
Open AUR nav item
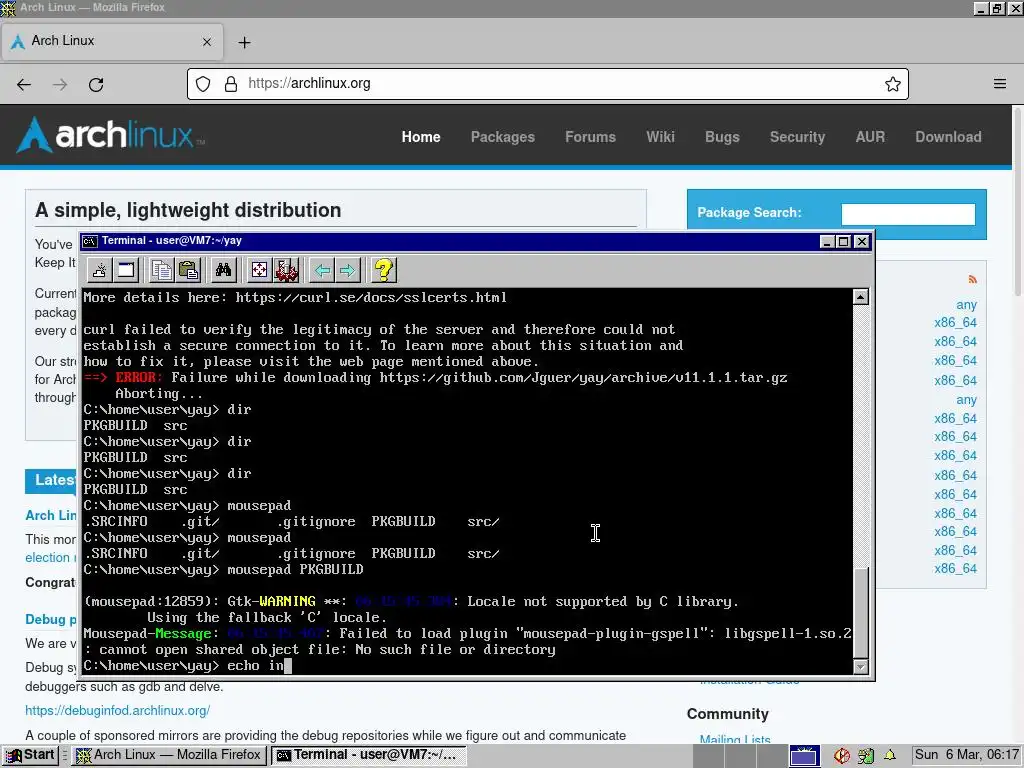coord(871,137)
